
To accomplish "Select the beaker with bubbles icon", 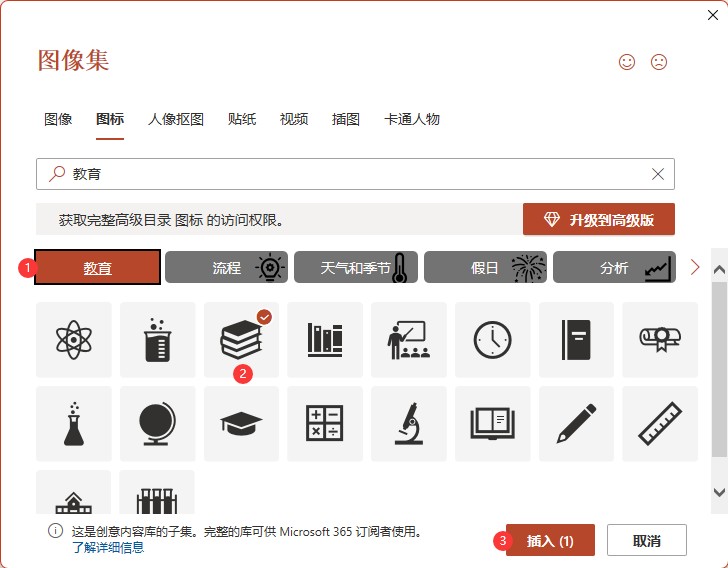I will pos(158,339).
